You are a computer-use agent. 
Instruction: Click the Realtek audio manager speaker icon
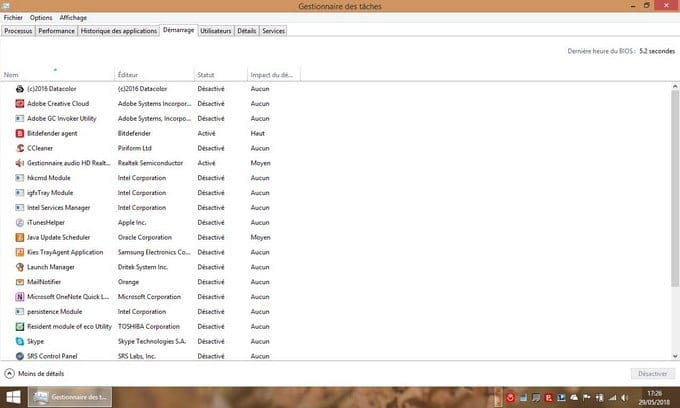20,163
